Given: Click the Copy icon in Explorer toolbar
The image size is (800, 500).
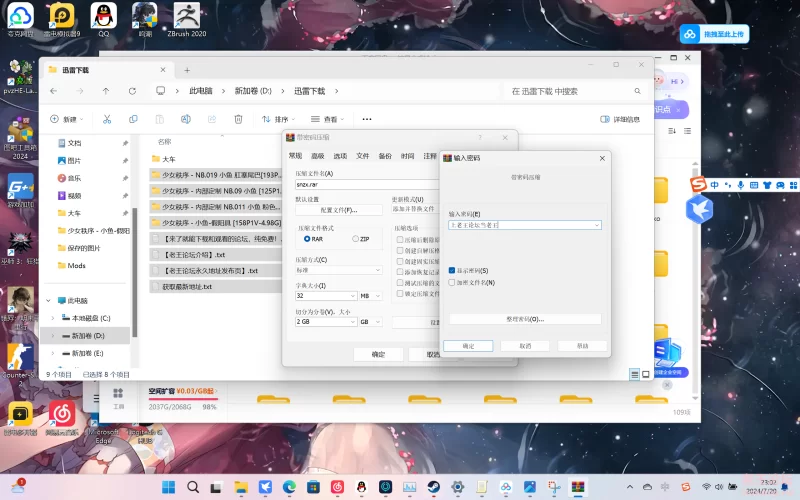Looking at the screenshot, I should [133, 119].
